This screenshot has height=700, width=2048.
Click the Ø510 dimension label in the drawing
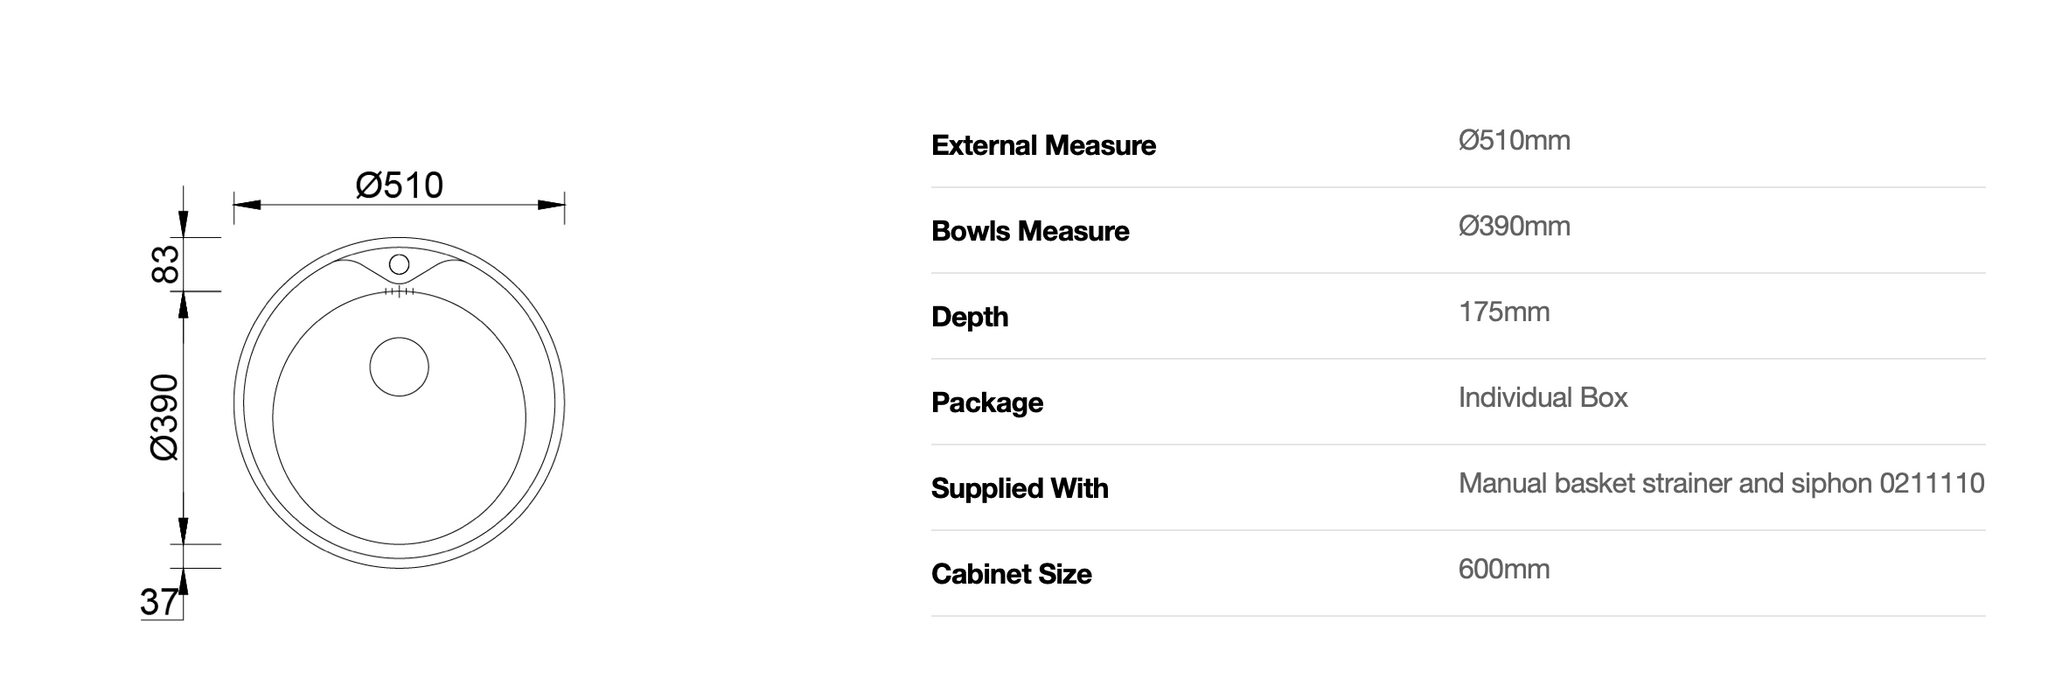point(399,185)
